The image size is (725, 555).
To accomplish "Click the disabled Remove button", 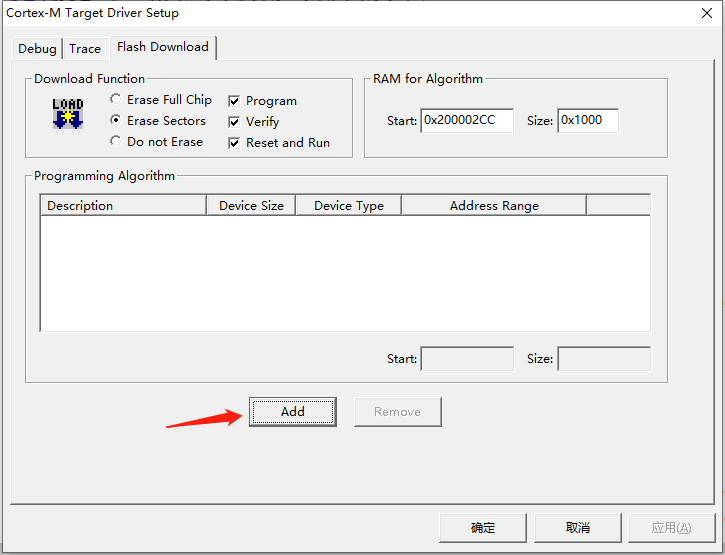I will (x=398, y=412).
